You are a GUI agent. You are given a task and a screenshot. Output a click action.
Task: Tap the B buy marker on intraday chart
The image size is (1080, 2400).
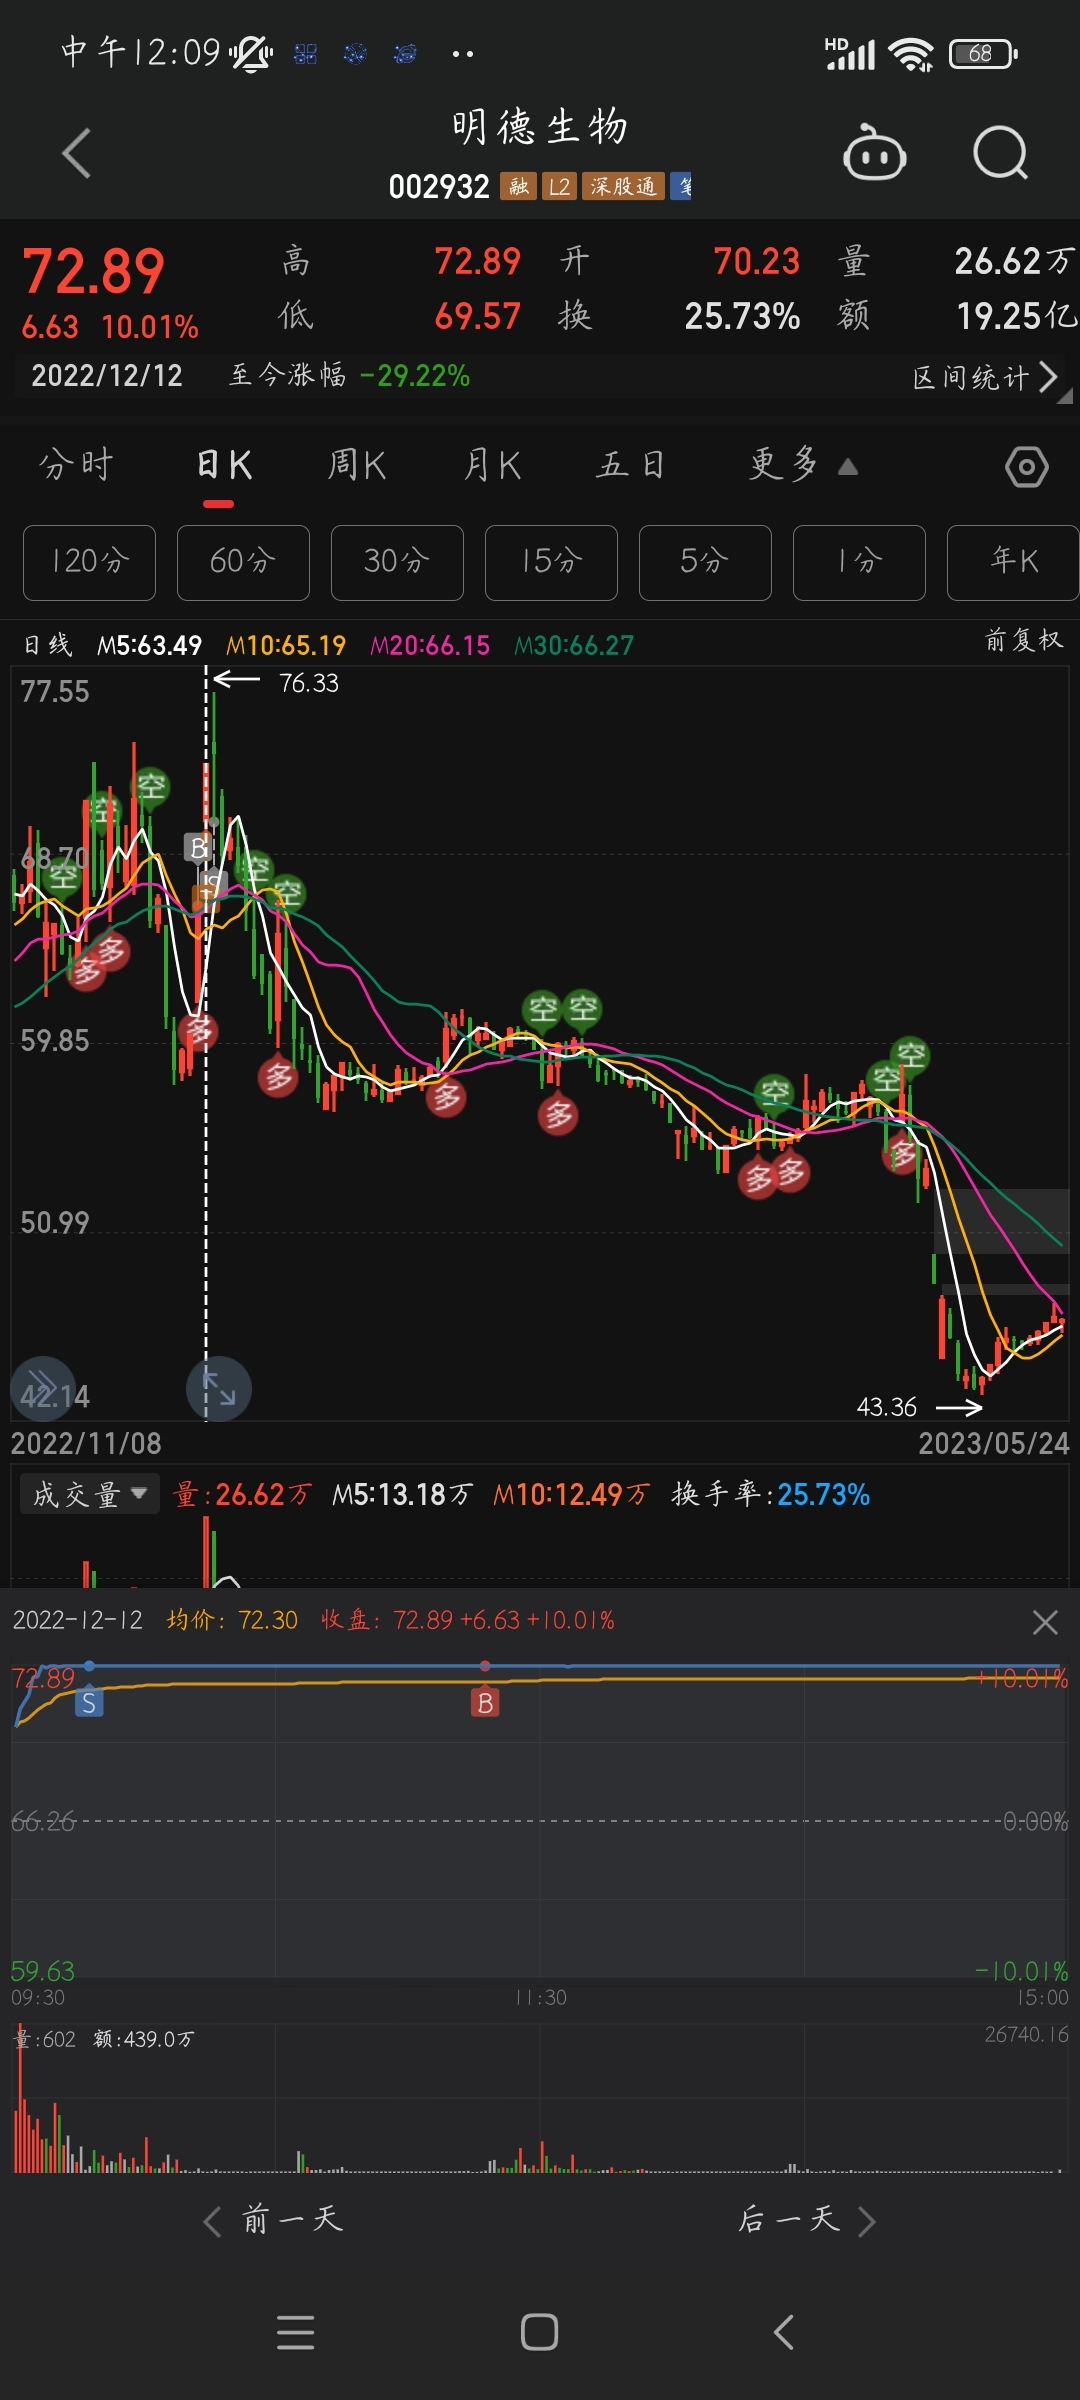tap(485, 1703)
